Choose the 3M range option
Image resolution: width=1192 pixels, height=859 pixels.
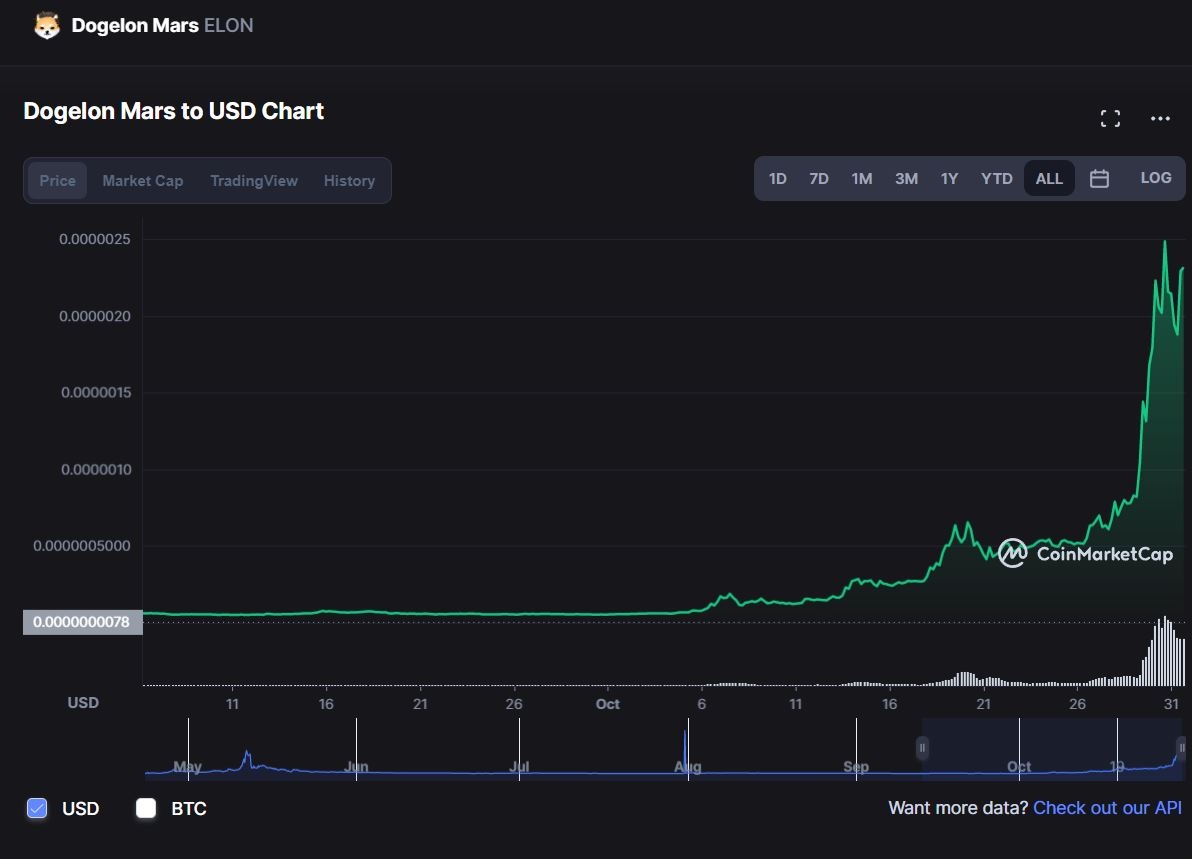coord(906,178)
